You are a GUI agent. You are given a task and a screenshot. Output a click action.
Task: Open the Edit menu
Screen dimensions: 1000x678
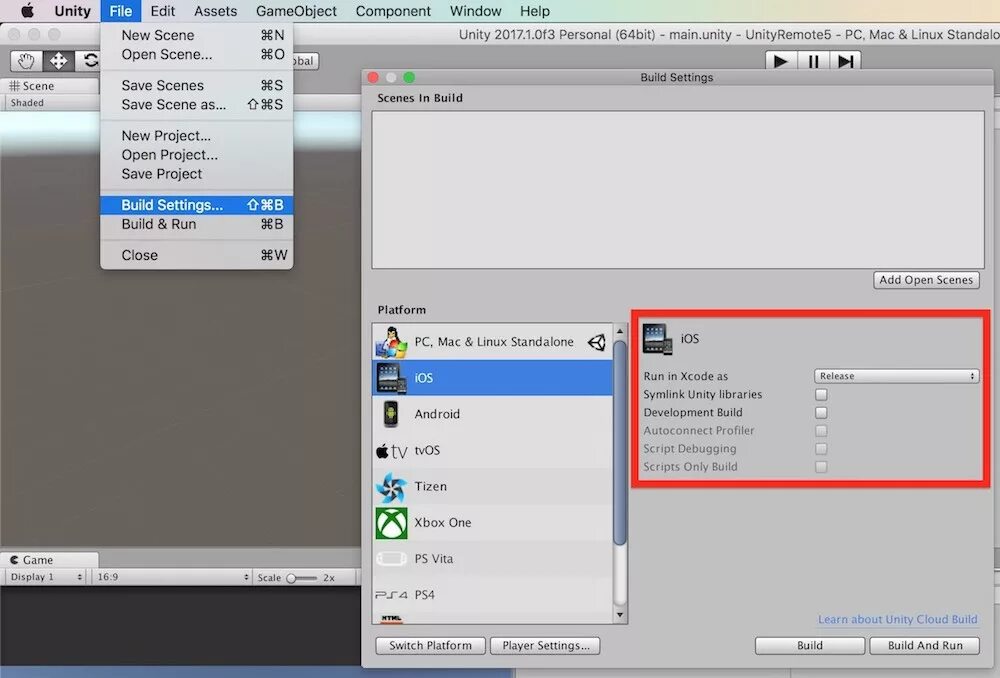(163, 11)
